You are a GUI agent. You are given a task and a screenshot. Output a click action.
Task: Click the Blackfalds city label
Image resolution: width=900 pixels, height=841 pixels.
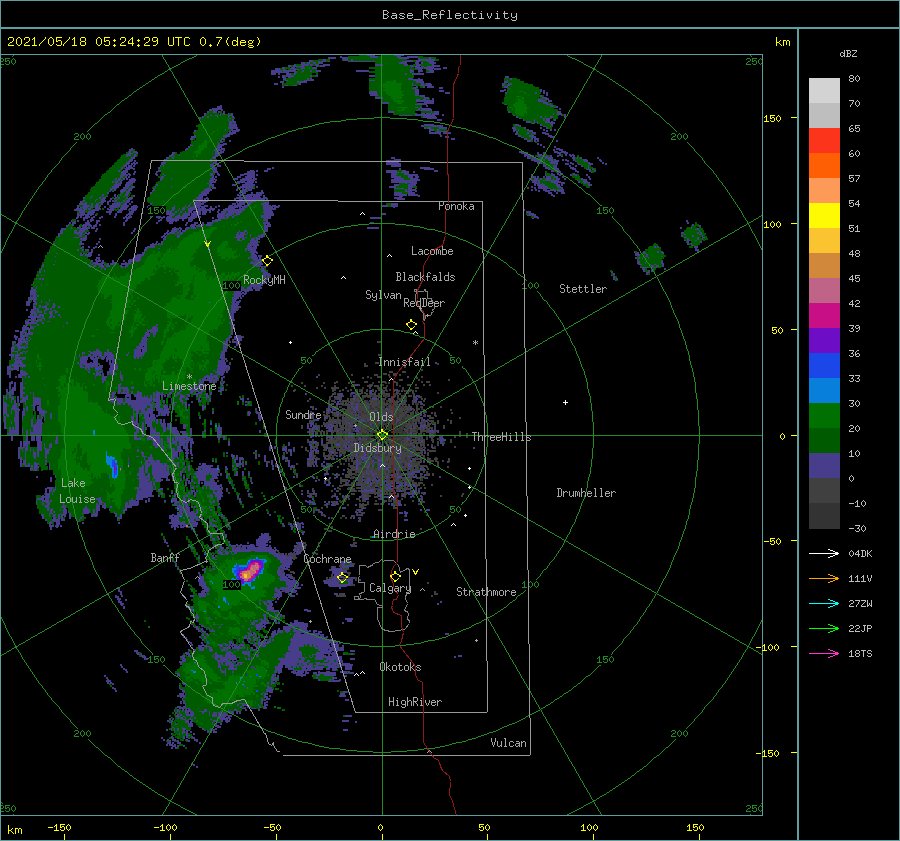(x=425, y=277)
